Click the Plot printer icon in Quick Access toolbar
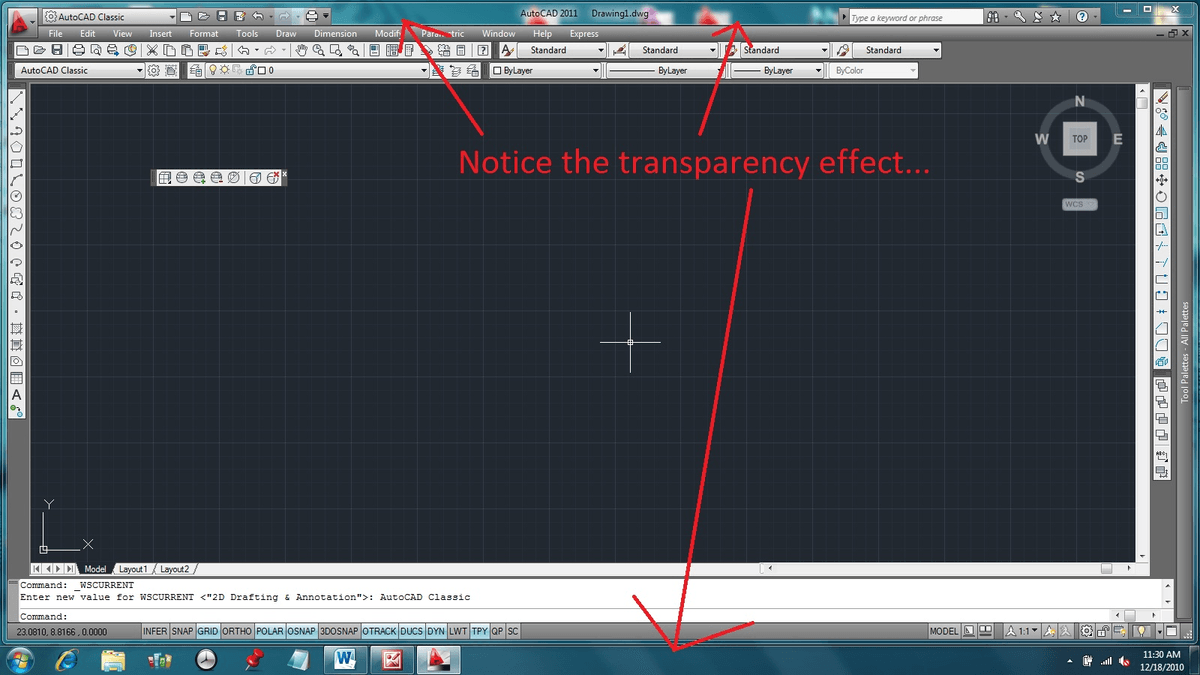1200x675 pixels. tap(312, 17)
